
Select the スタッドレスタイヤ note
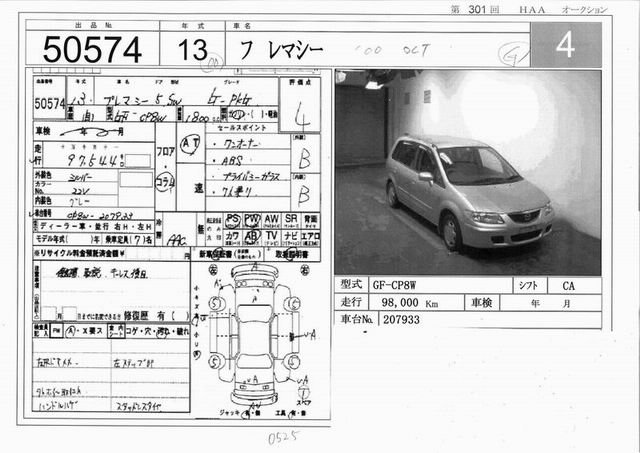[x=139, y=406]
